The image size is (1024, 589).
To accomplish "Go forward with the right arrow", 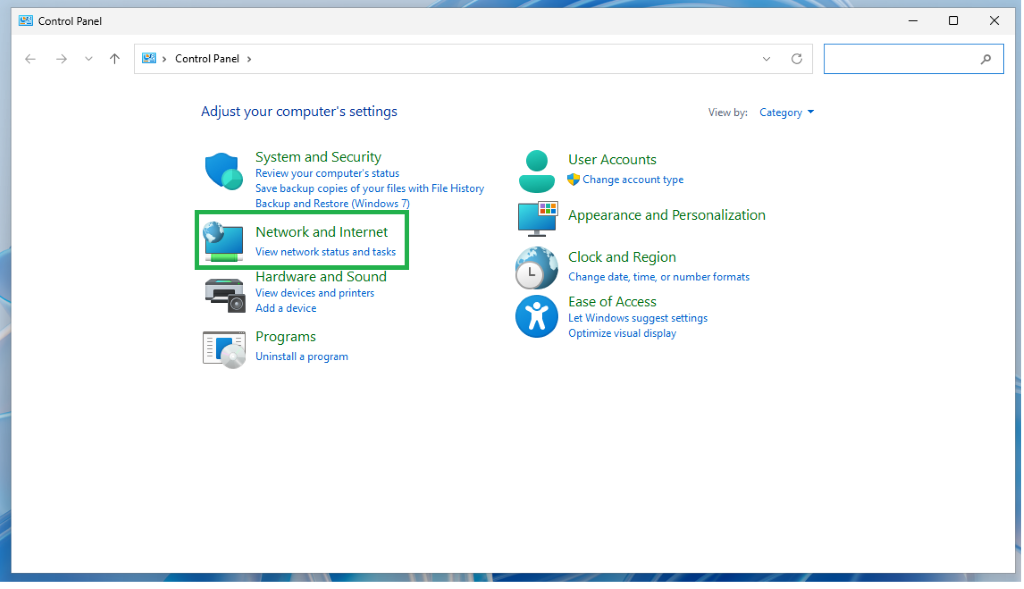I will (61, 59).
